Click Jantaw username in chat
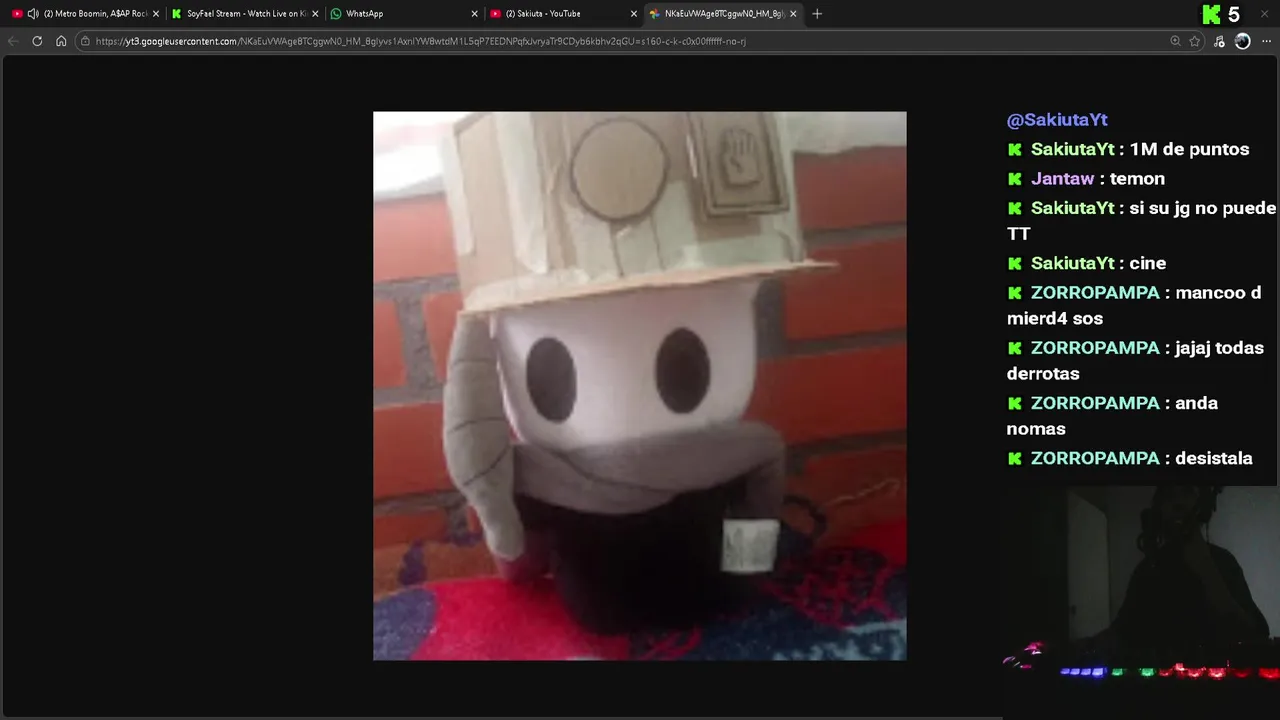Screen dimensions: 1280x720 pos(1062,179)
